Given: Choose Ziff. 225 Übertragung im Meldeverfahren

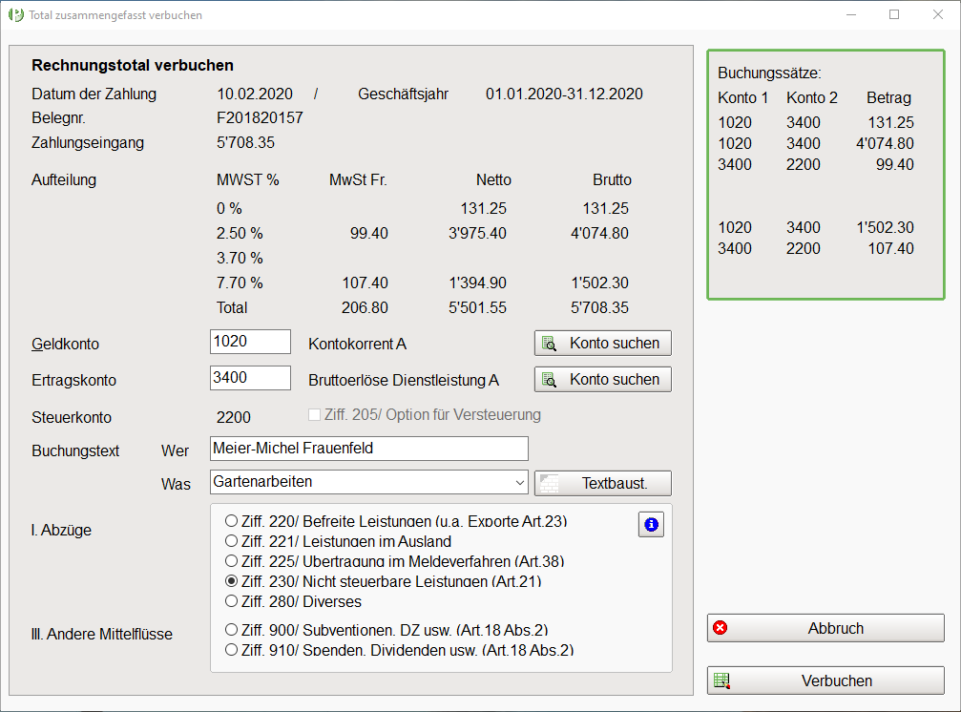Looking at the screenshot, I should coord(232,561).
